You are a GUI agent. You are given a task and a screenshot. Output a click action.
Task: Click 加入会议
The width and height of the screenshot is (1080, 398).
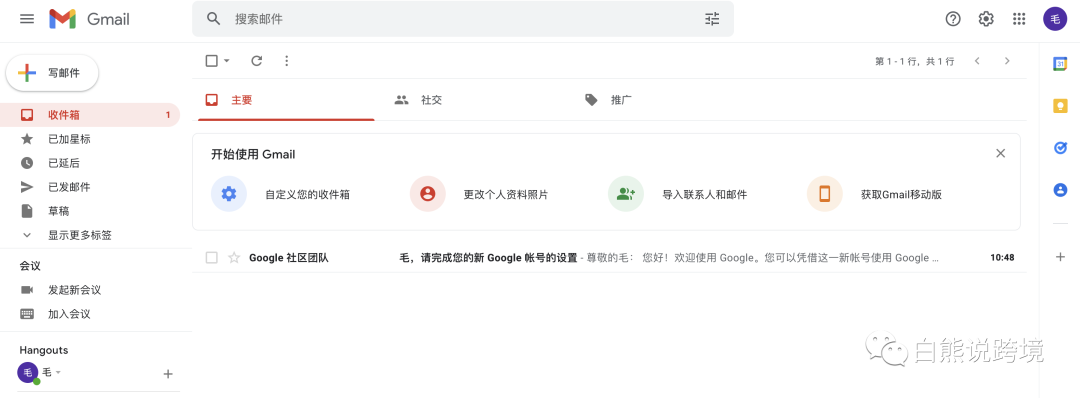(x=69, y=314)
